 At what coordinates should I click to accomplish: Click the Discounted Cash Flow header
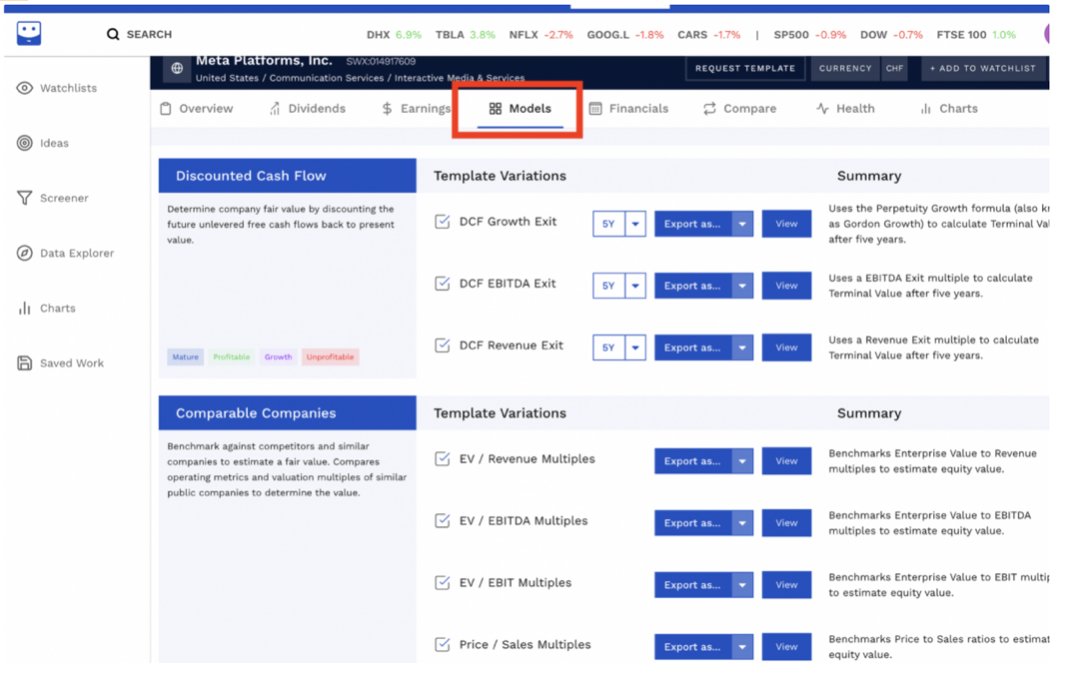click(287, 175)
